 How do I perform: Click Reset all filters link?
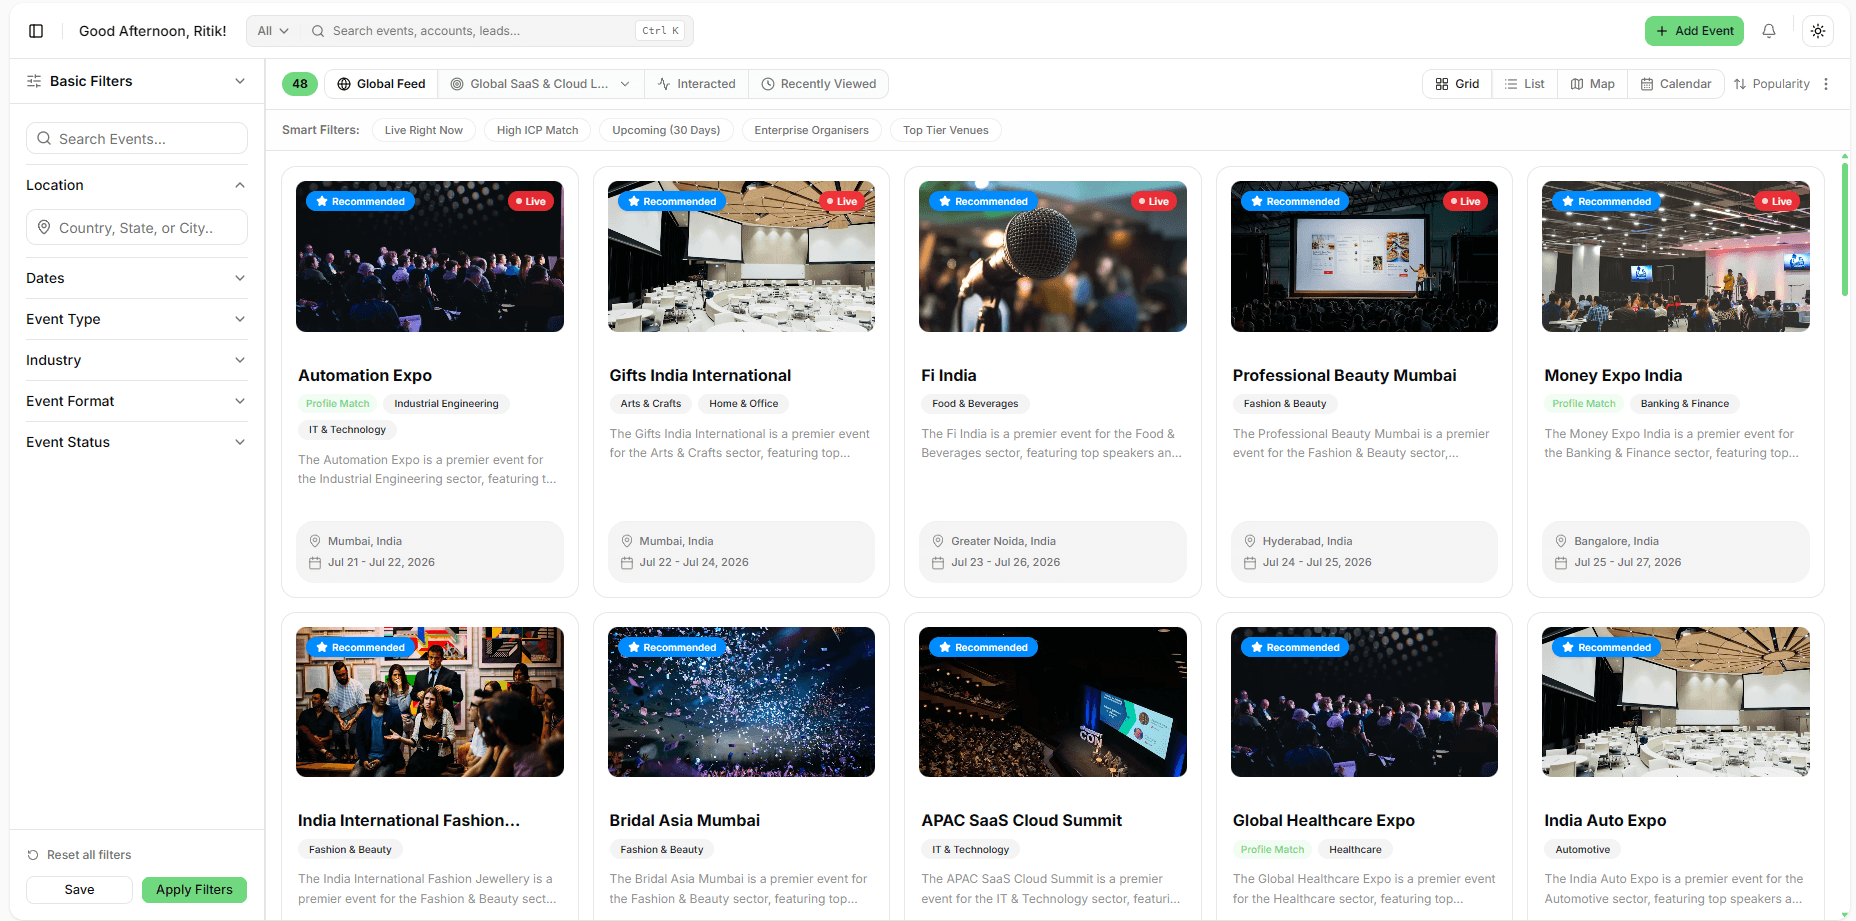coord(79,855)
